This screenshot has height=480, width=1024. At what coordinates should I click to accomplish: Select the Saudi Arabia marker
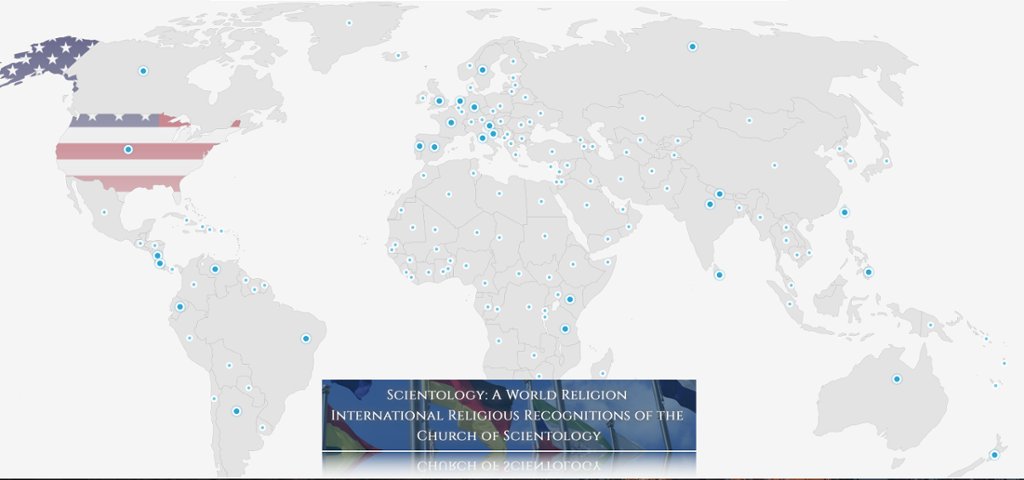586,205
